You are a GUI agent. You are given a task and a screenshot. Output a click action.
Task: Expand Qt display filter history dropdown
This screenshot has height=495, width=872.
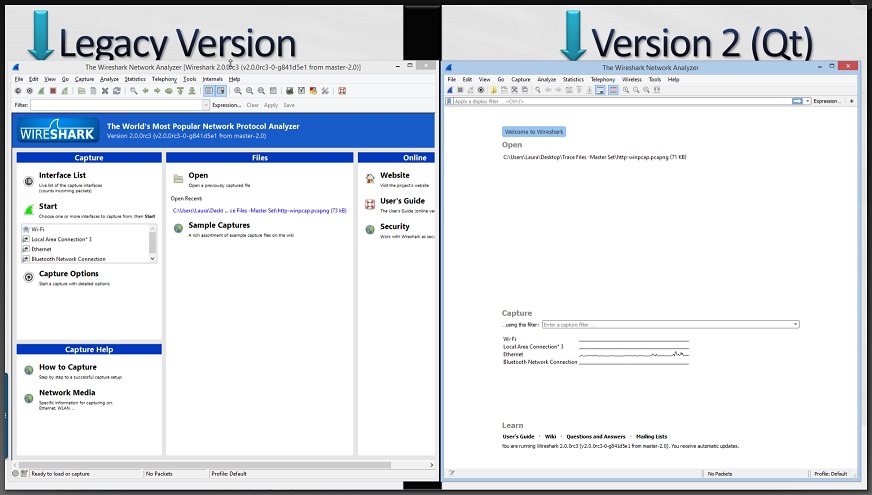(x=808, y=101)
